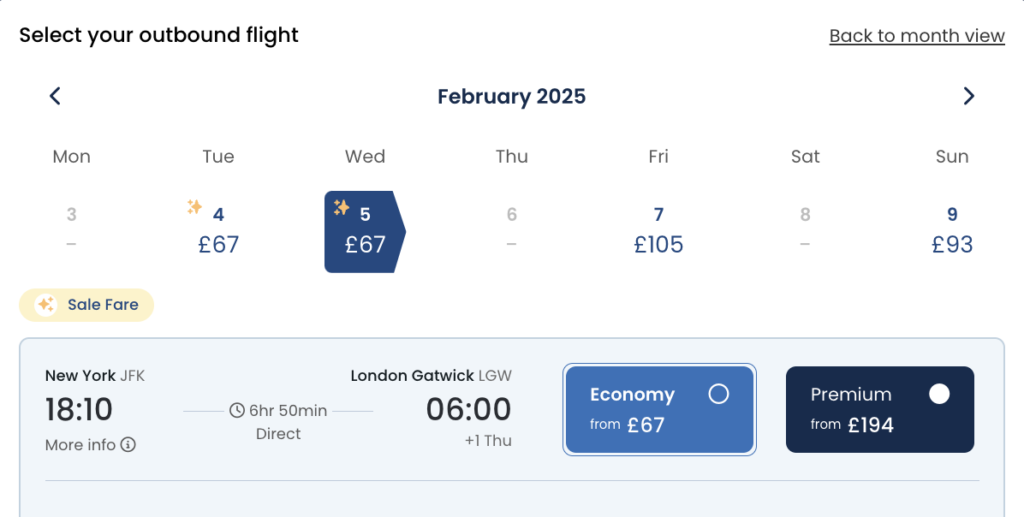This screenshot has width=1024, height=517.
Task: Select the Wednesday 5 date tile
Action: point(364,232)
